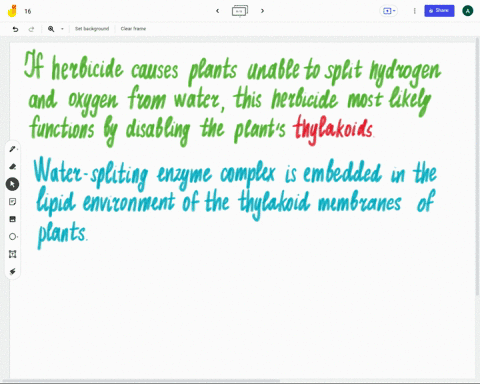
Task: Click the green handwritten word "herbicide" in the first line
Action: (x=88, y=68)
